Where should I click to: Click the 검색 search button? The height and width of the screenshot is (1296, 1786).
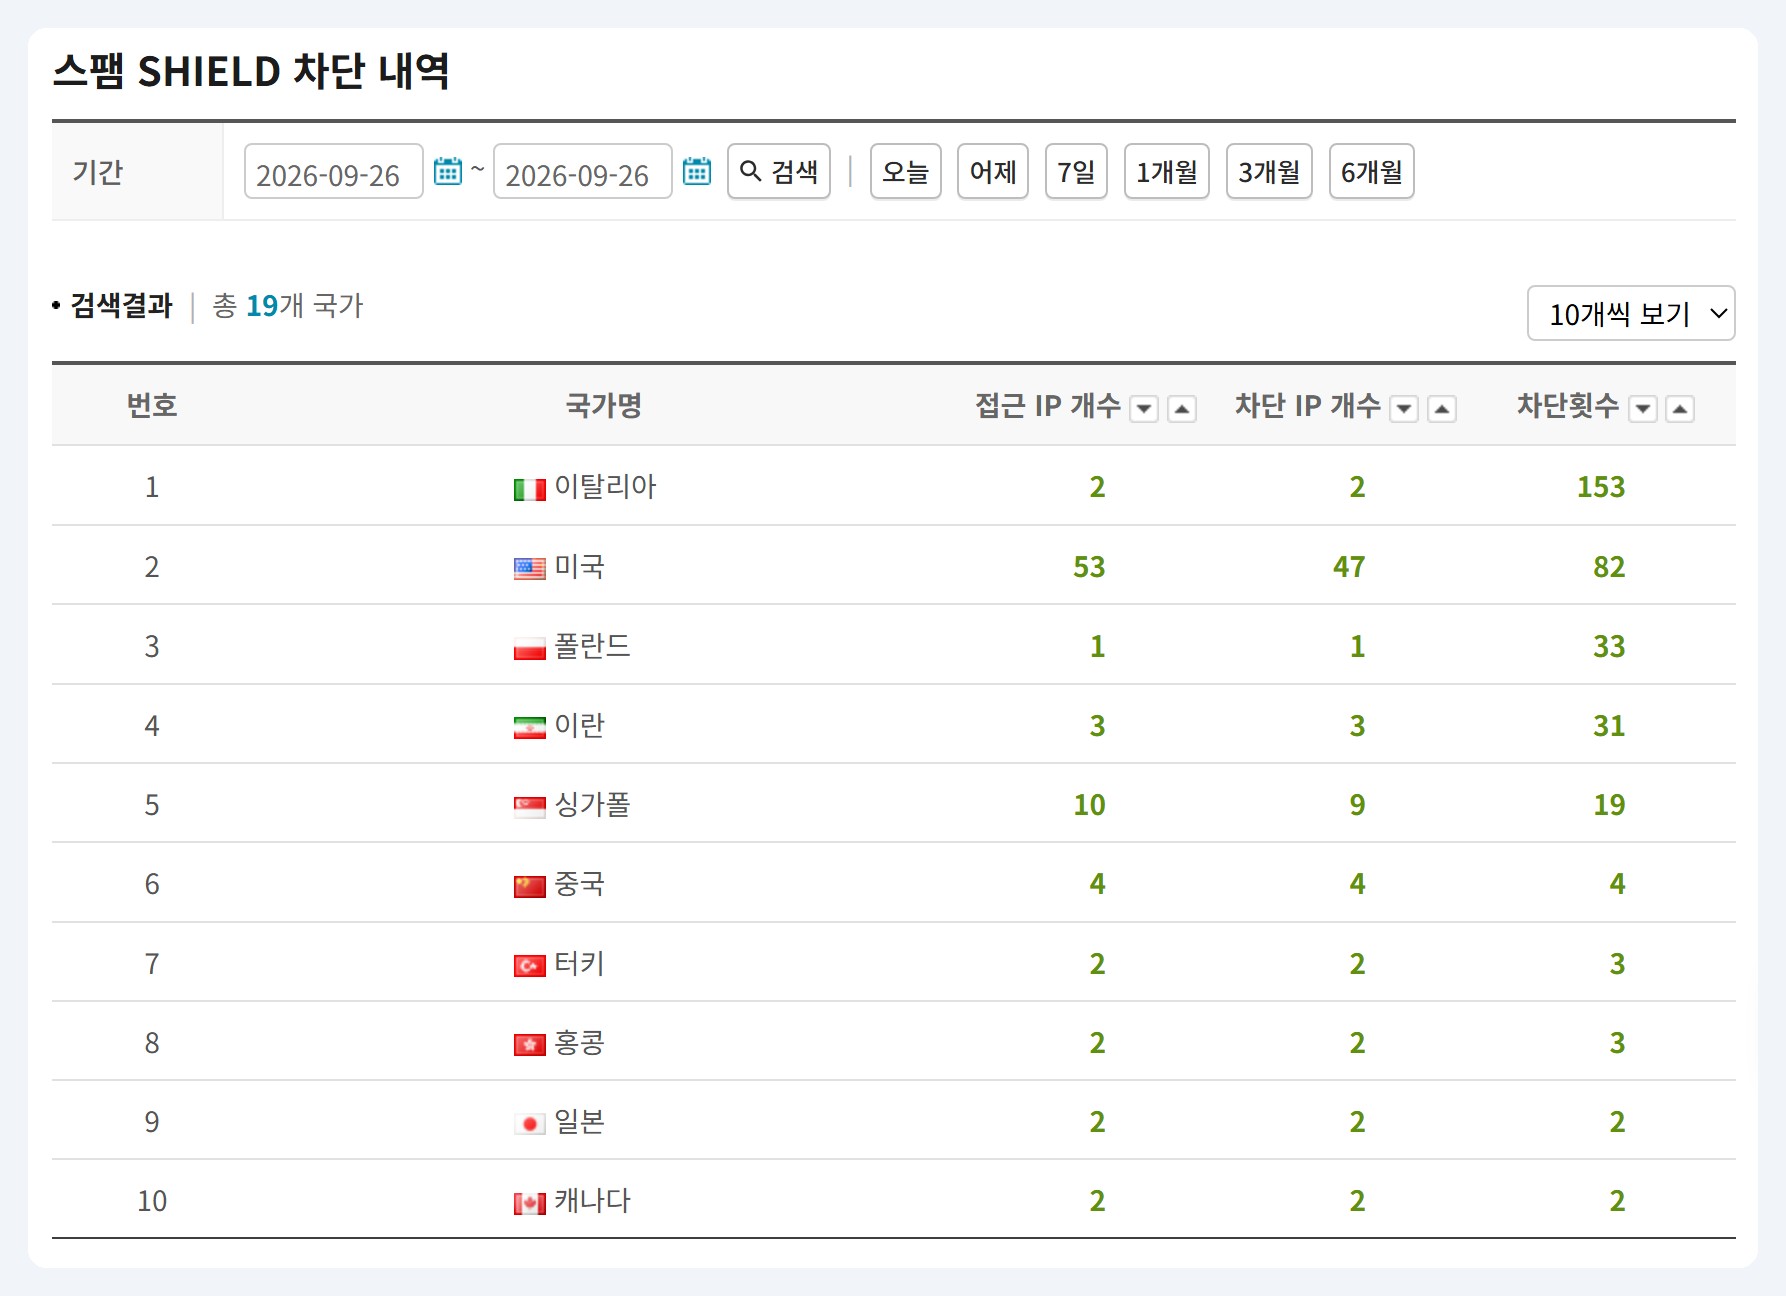779,171
